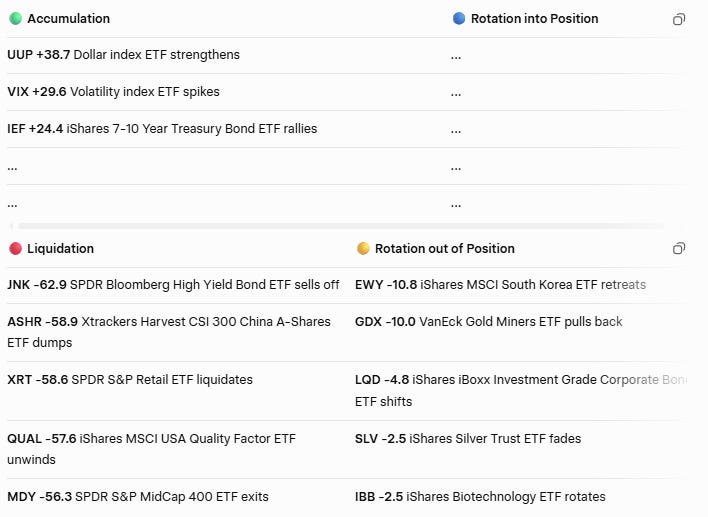Click the JNK -62.9 High Yield Bond entry

[173, 284]
